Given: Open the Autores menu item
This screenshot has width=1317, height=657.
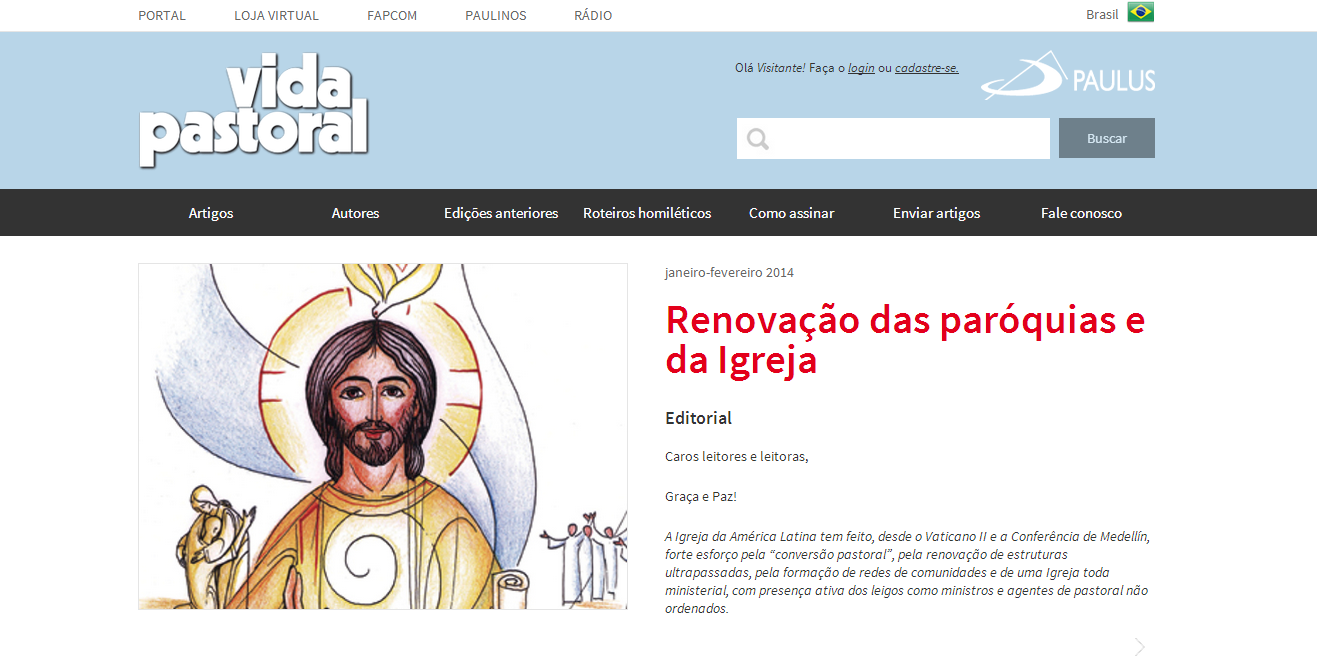Looking at the screenshot, I should [355, 213].
